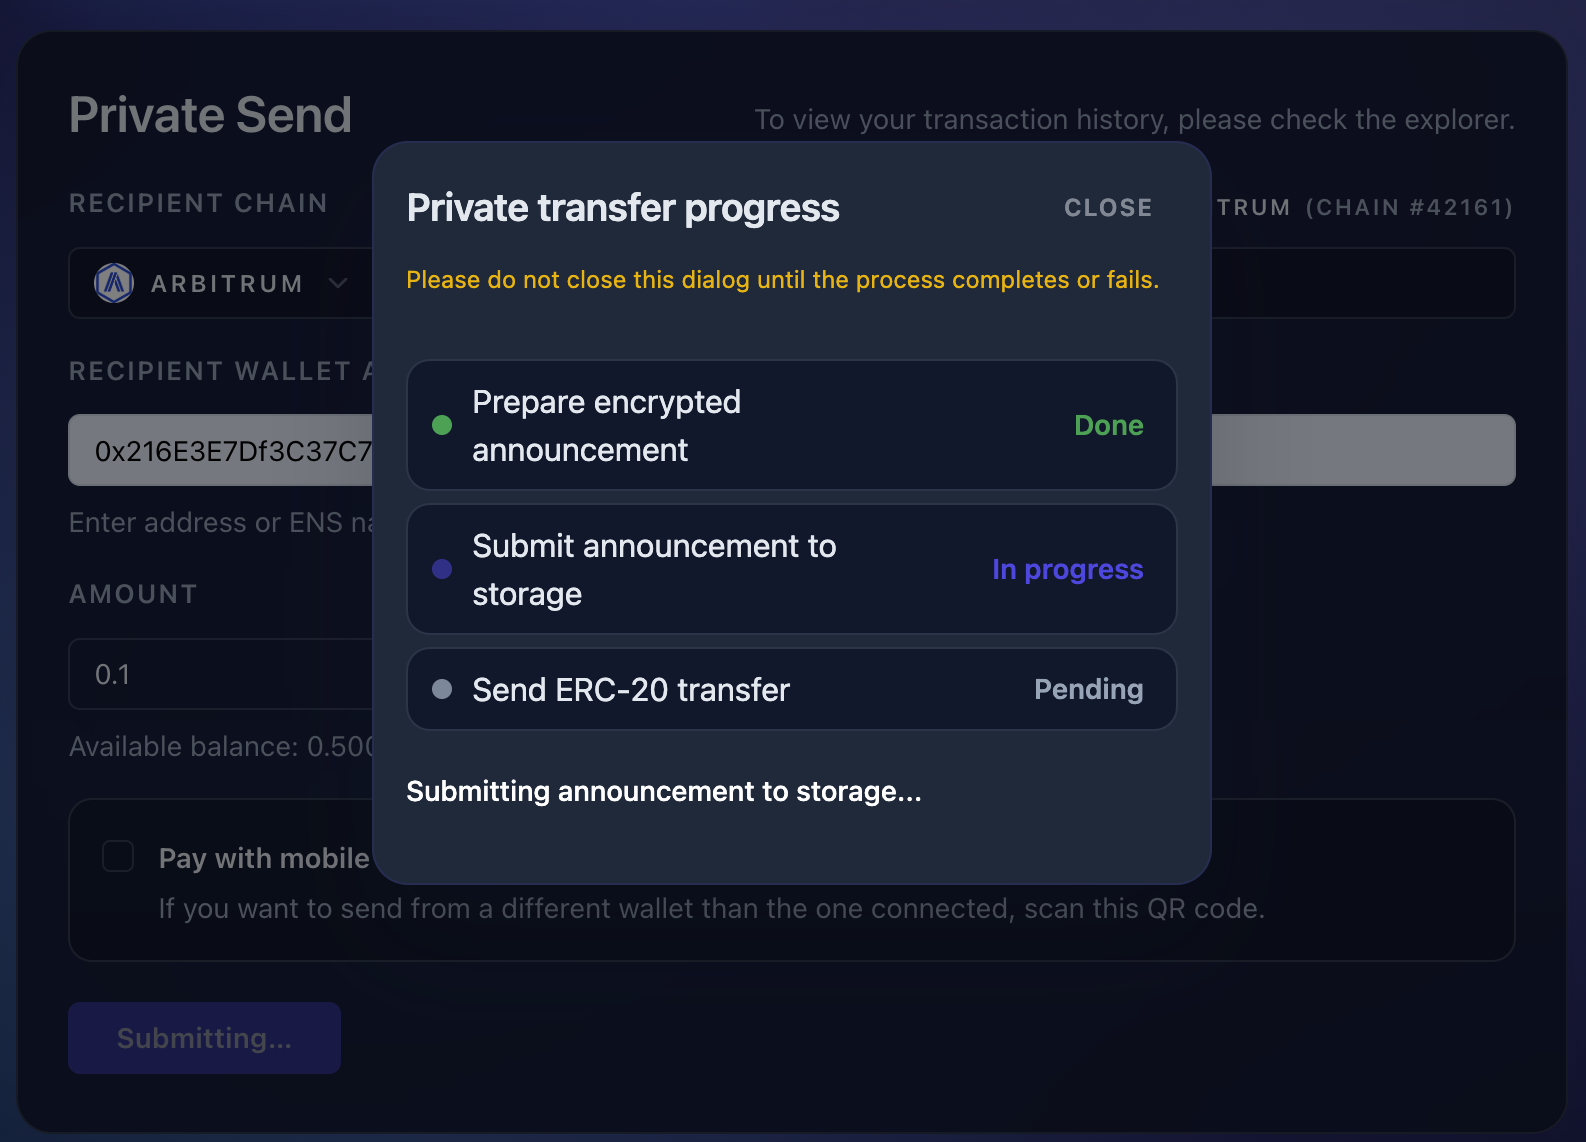
Task: Click the gray Pending status dot
Action: tap(441, 689)
